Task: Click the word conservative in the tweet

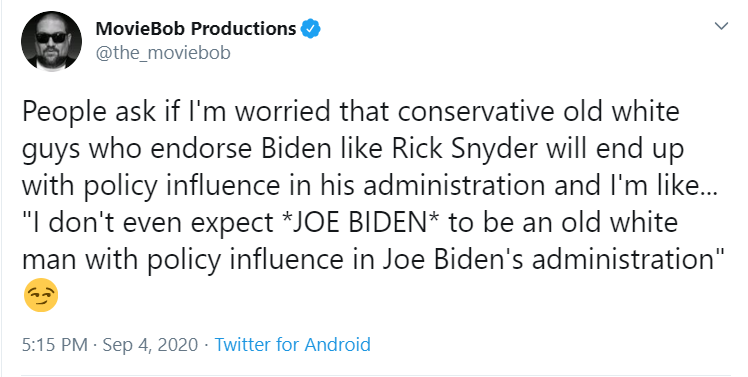Action: (x=476, y=112)
